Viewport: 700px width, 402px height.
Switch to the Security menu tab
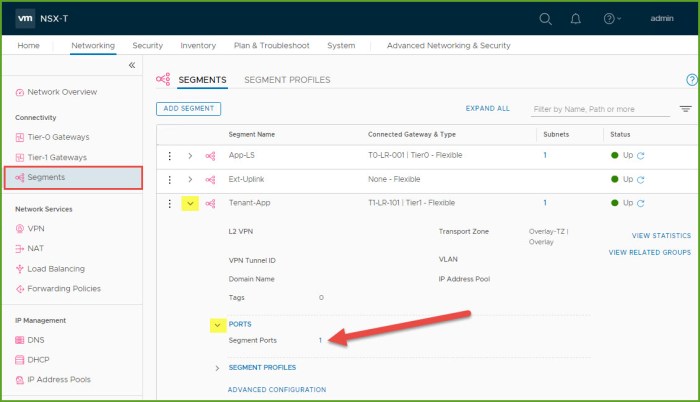[x=147, y=45]
